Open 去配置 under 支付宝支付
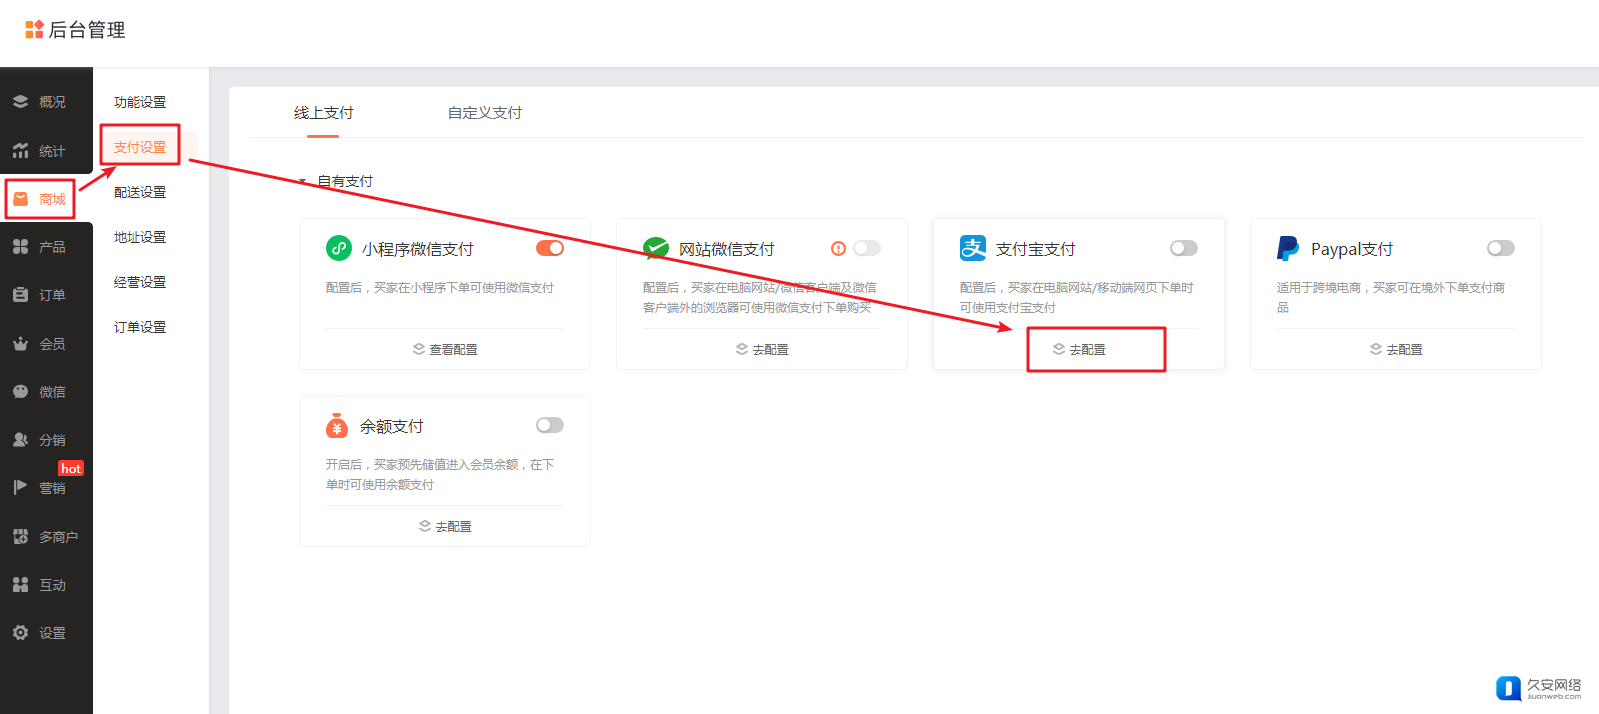1599x714 pixels. 1079,349
